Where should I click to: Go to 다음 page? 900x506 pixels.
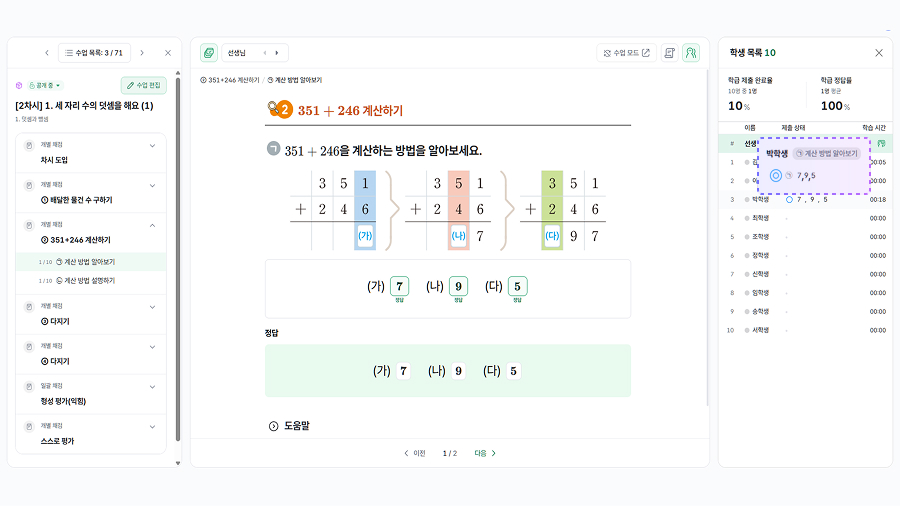(x=485, y=453)
